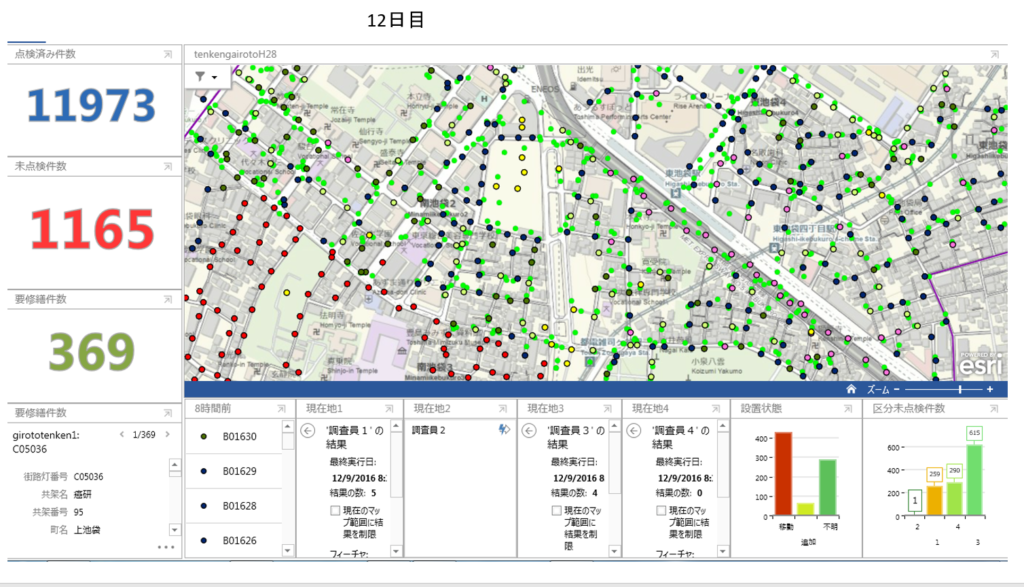The width and height of the screenshot is (1024, 587).
Task: Zoom out with the minus icon
Action: (897, 390)
